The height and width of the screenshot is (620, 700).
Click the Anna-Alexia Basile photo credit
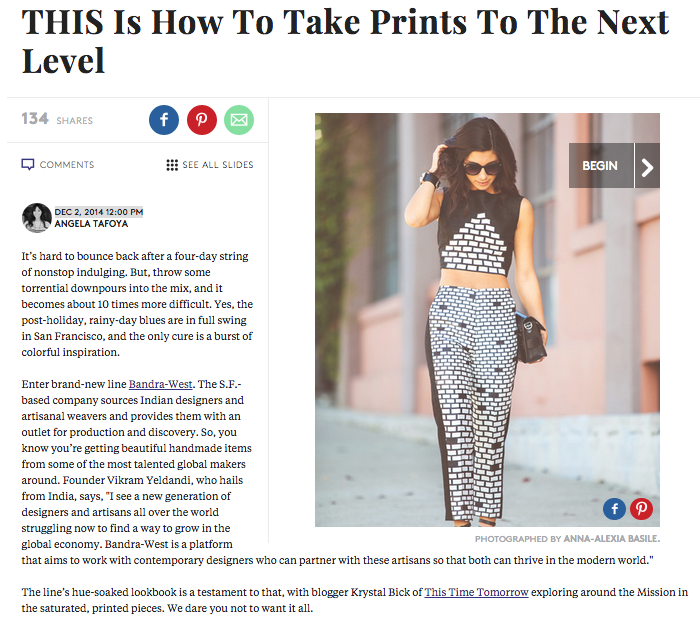[567, 539]
